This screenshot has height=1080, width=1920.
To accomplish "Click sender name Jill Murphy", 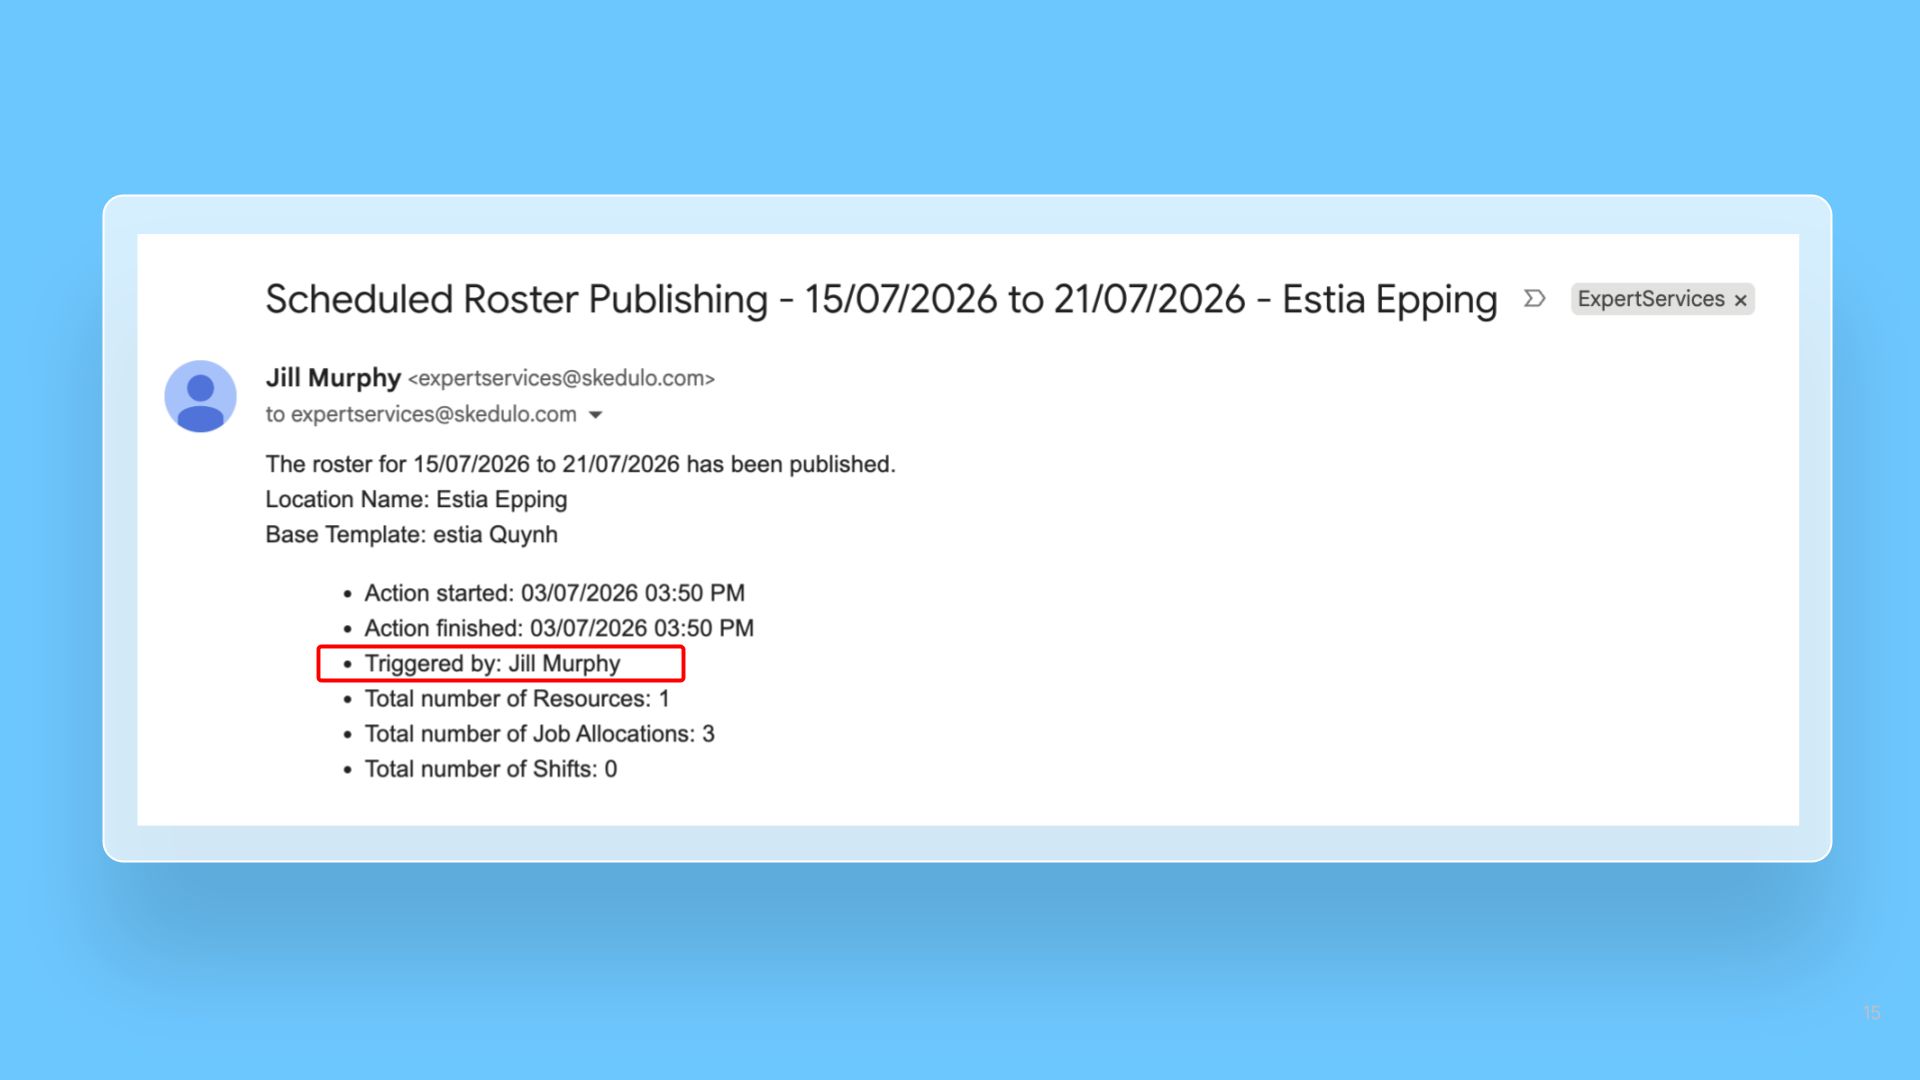I will pyautogui.click(x=333, y=378).
